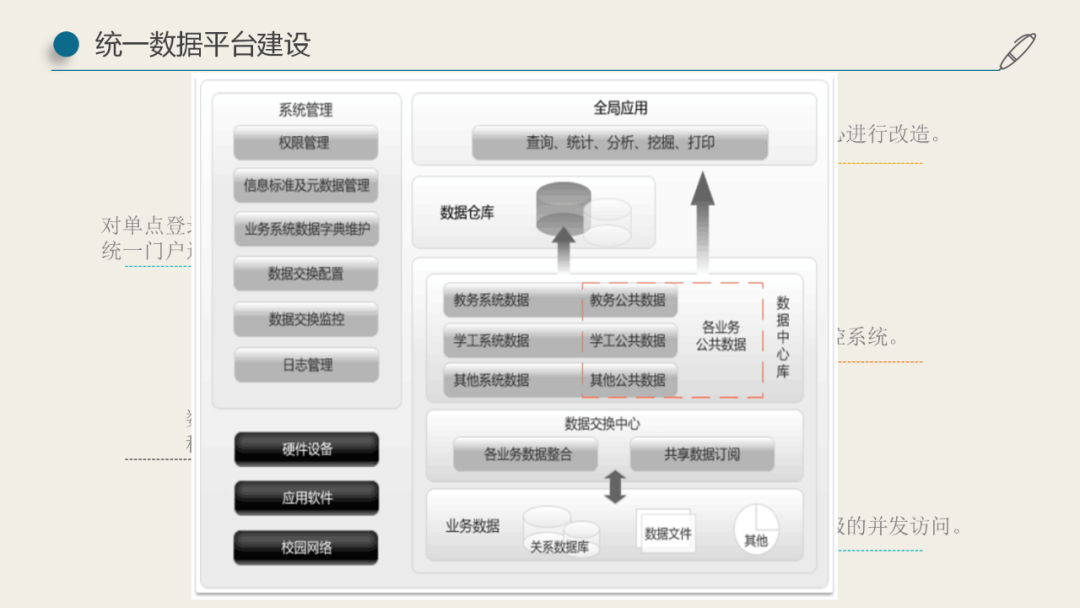Click the blue circle bullet beside title
The image size is (1080, 608).
point(66,44)
